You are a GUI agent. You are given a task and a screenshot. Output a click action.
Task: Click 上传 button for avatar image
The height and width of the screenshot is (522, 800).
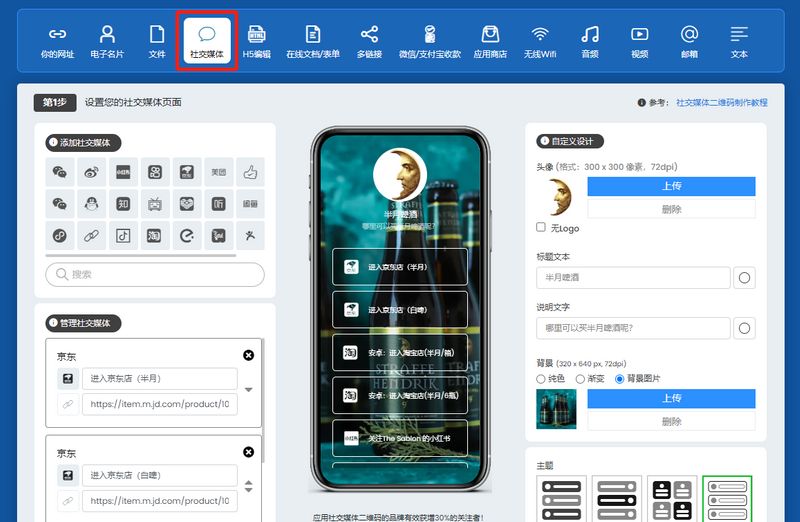(671, 186)
